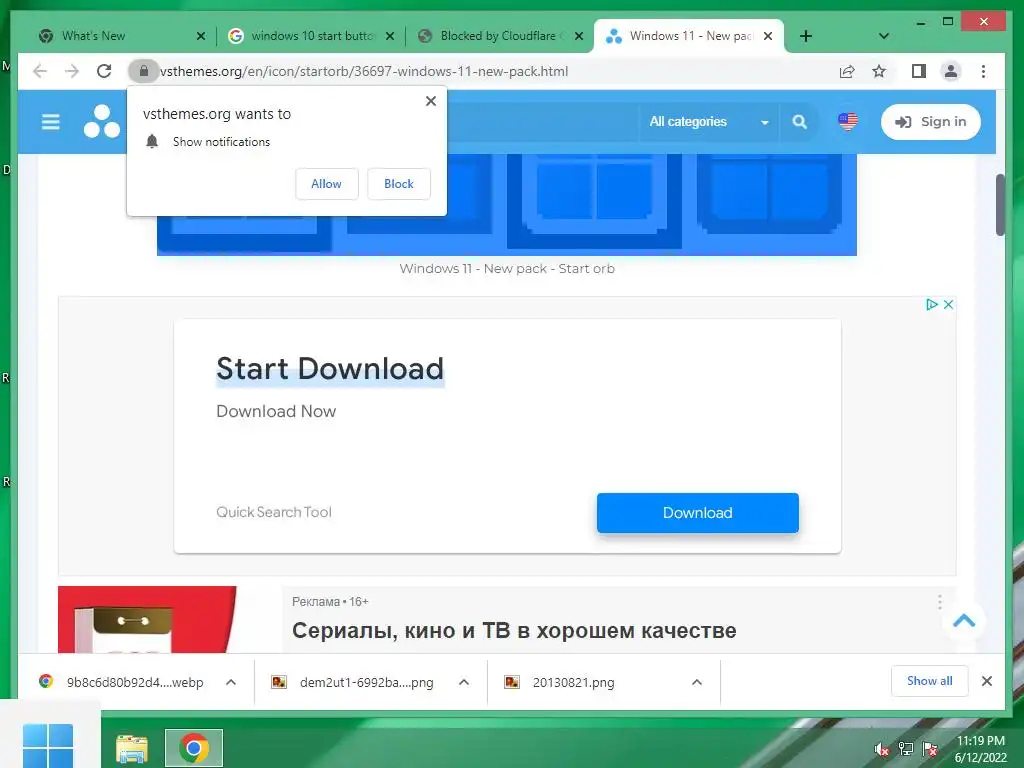Viewport: 1024px width, 768px height.
Task: Bookmark this page with the star icon
Action: 879,71
